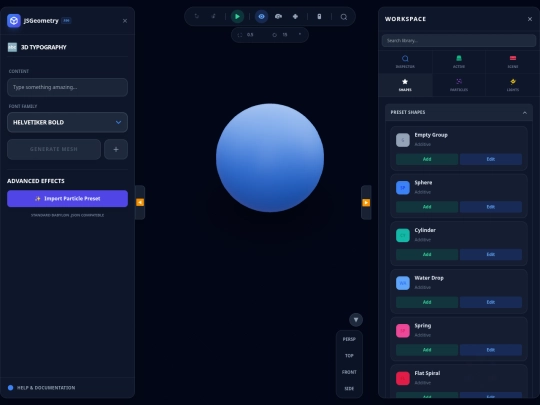This screenshot has height=405, width=540.
Task: Click Import Particle Preset button
Action: 68,199
